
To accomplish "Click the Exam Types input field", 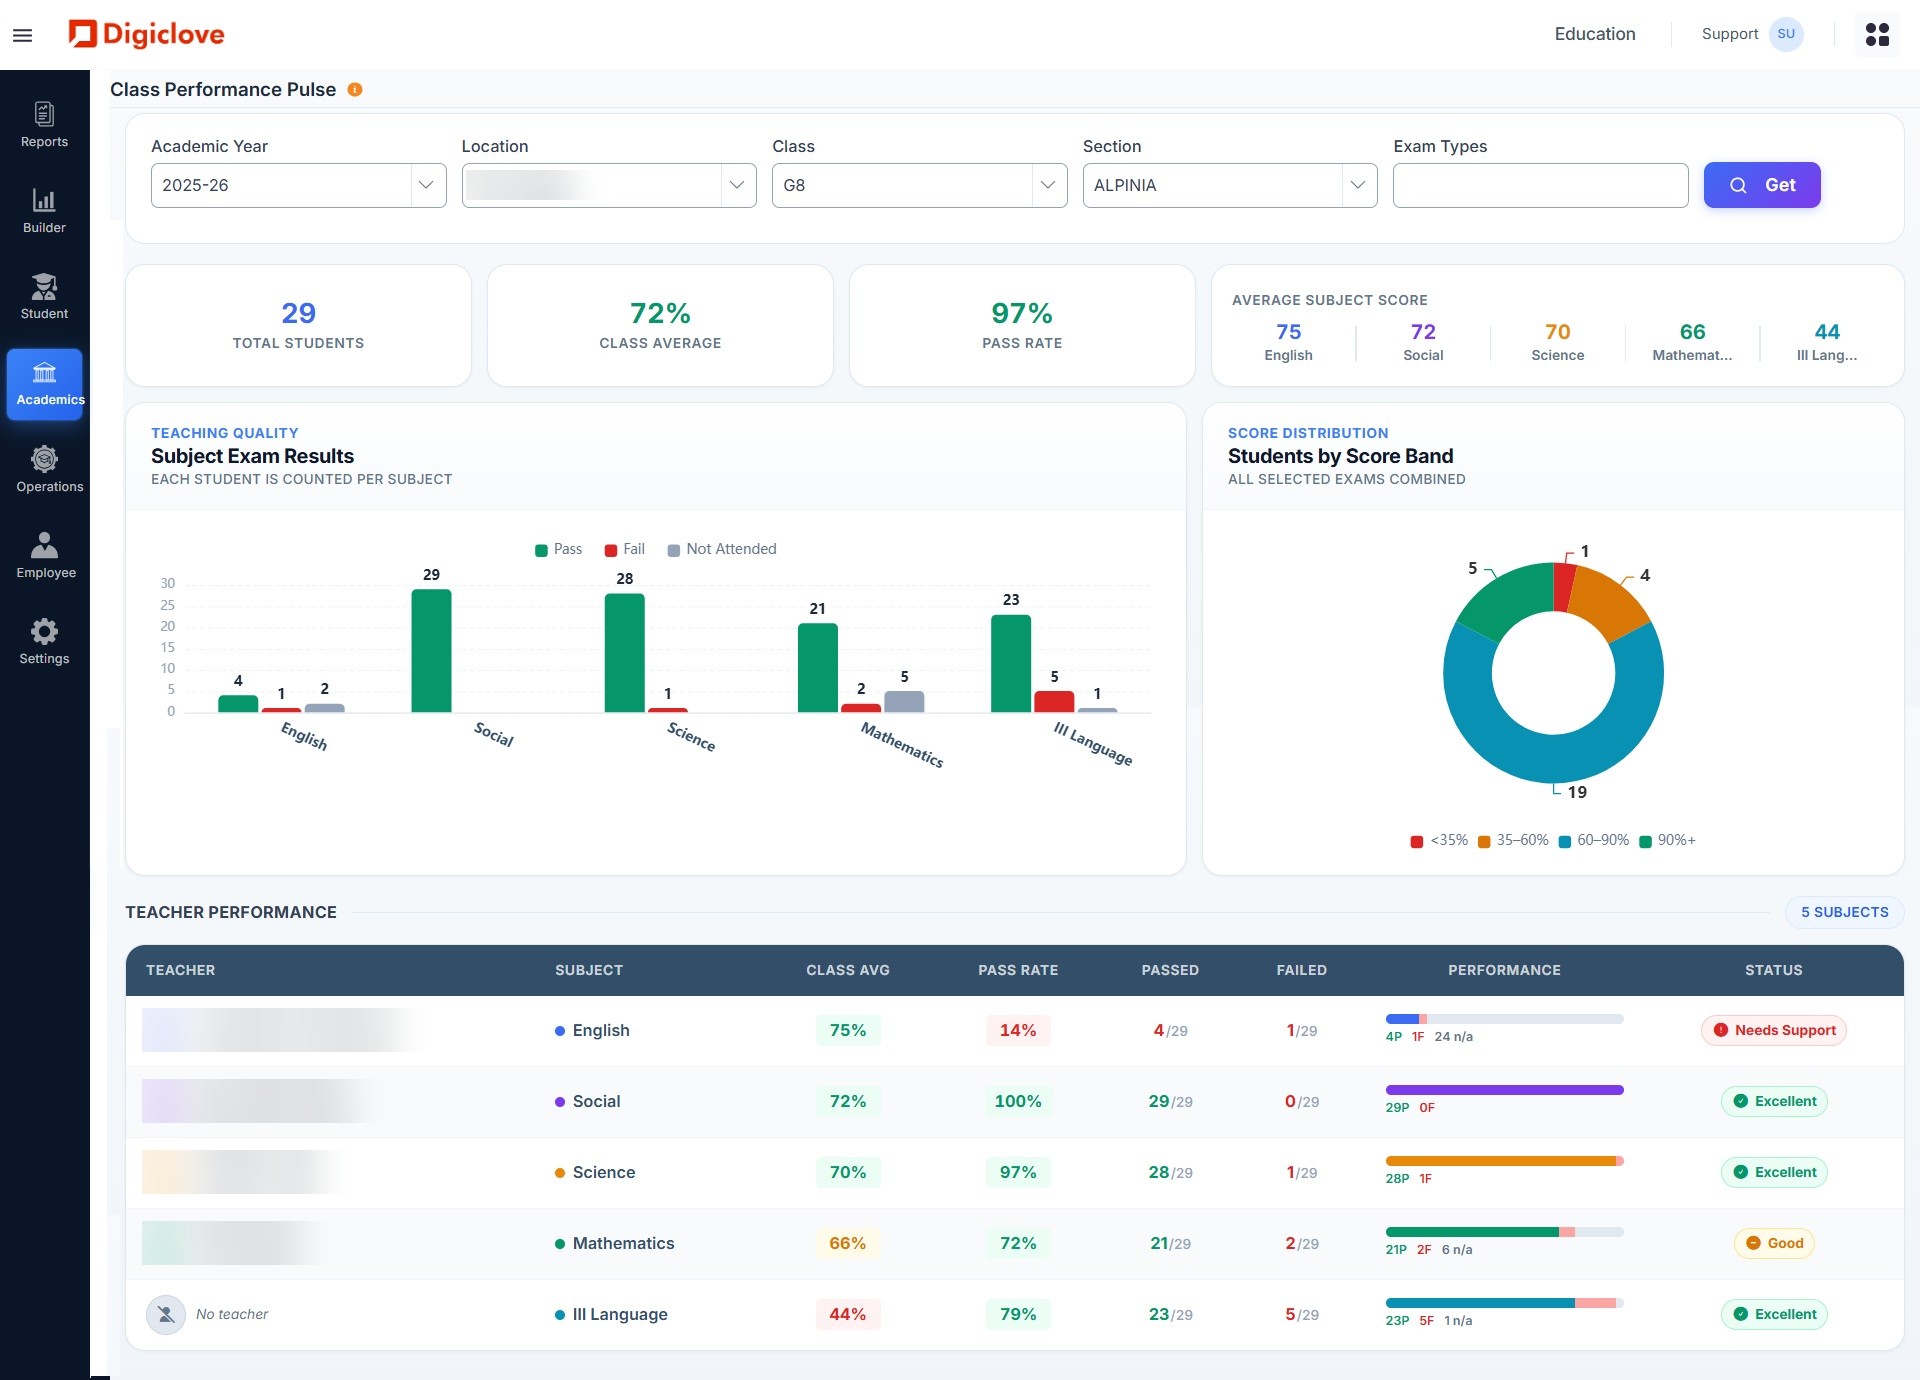I will 1540,185.
